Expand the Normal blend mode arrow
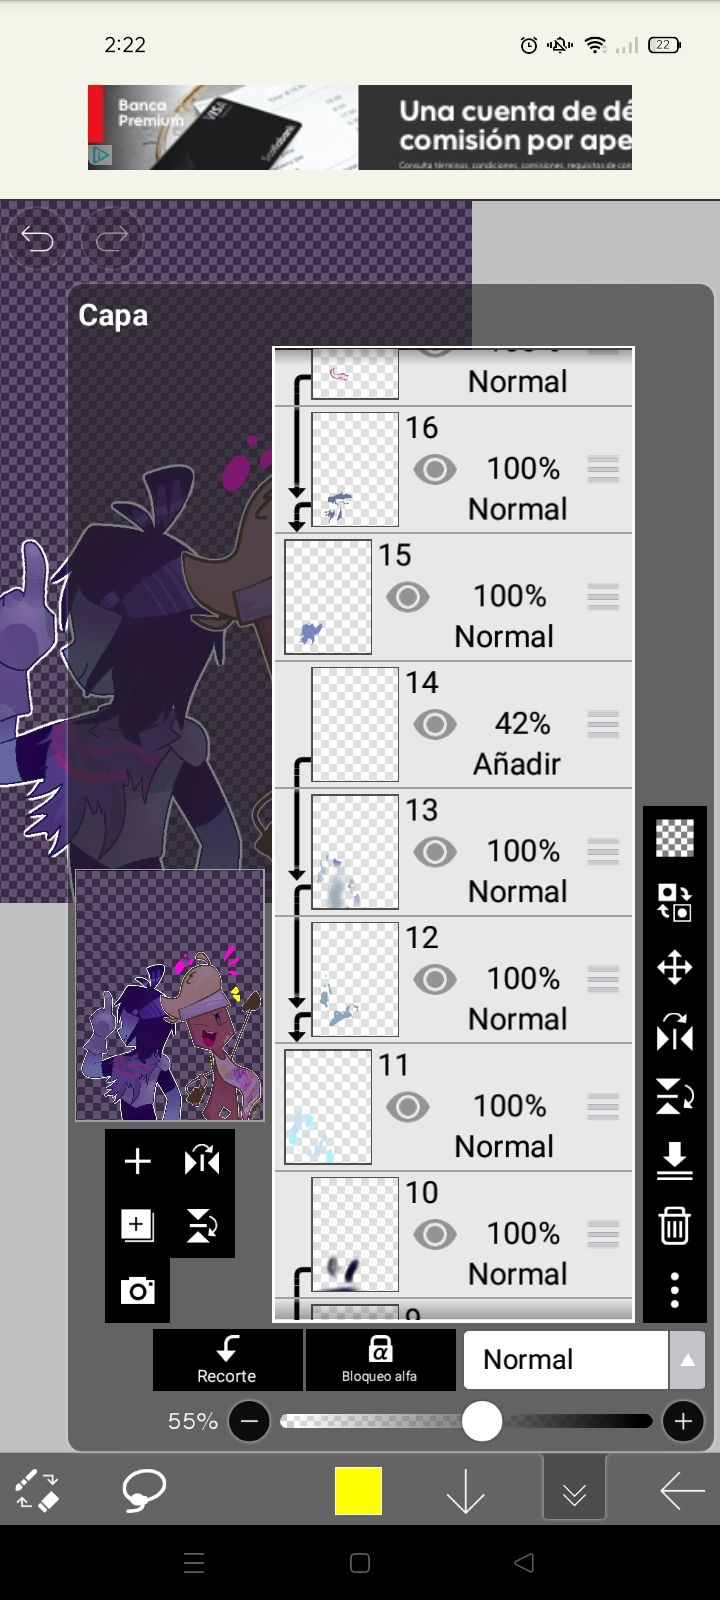 click(x=687, y=1360)
